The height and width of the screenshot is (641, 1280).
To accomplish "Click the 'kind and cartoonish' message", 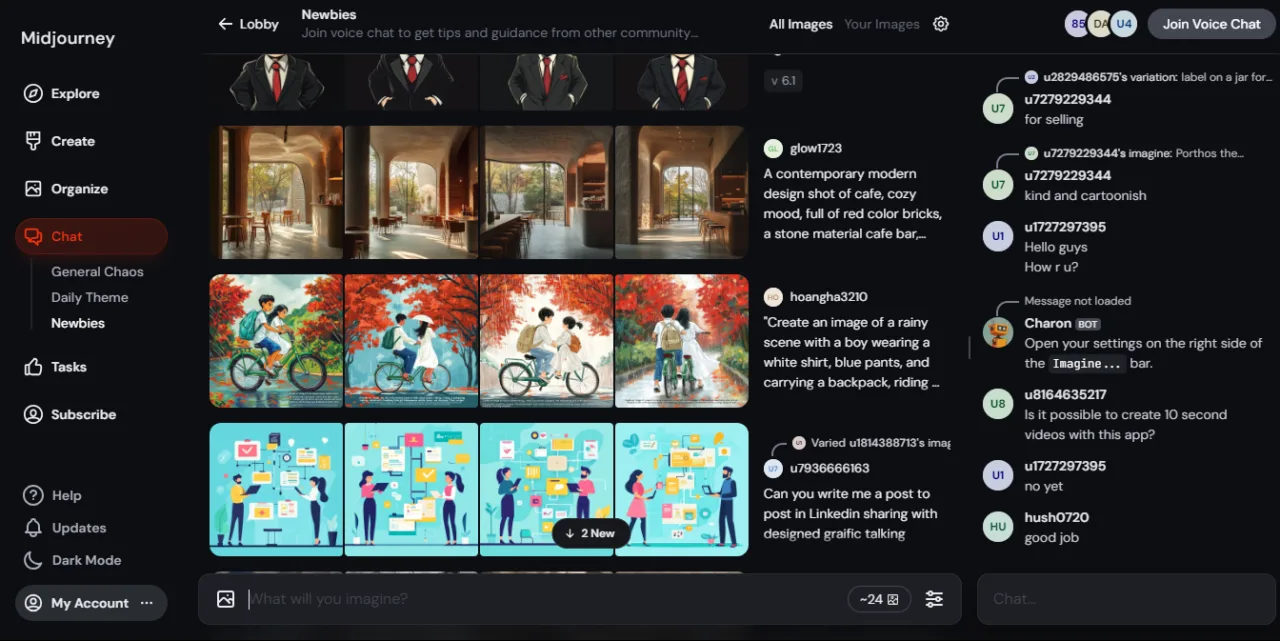I will [1085, 195].
